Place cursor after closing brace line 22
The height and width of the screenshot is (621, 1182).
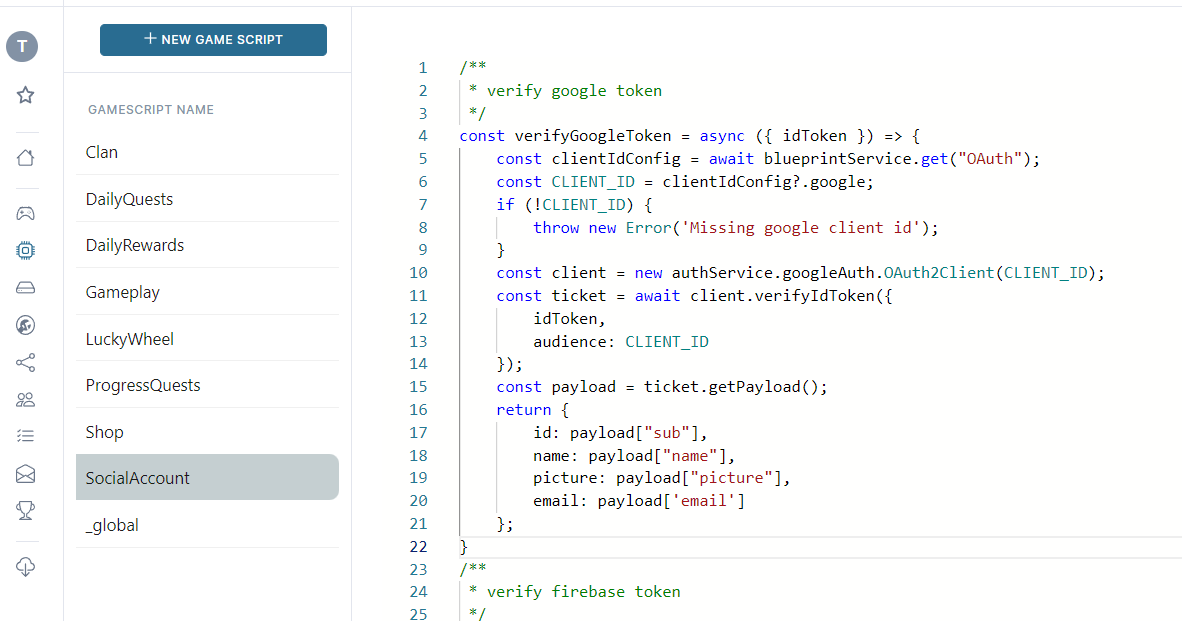pos(469,546)
